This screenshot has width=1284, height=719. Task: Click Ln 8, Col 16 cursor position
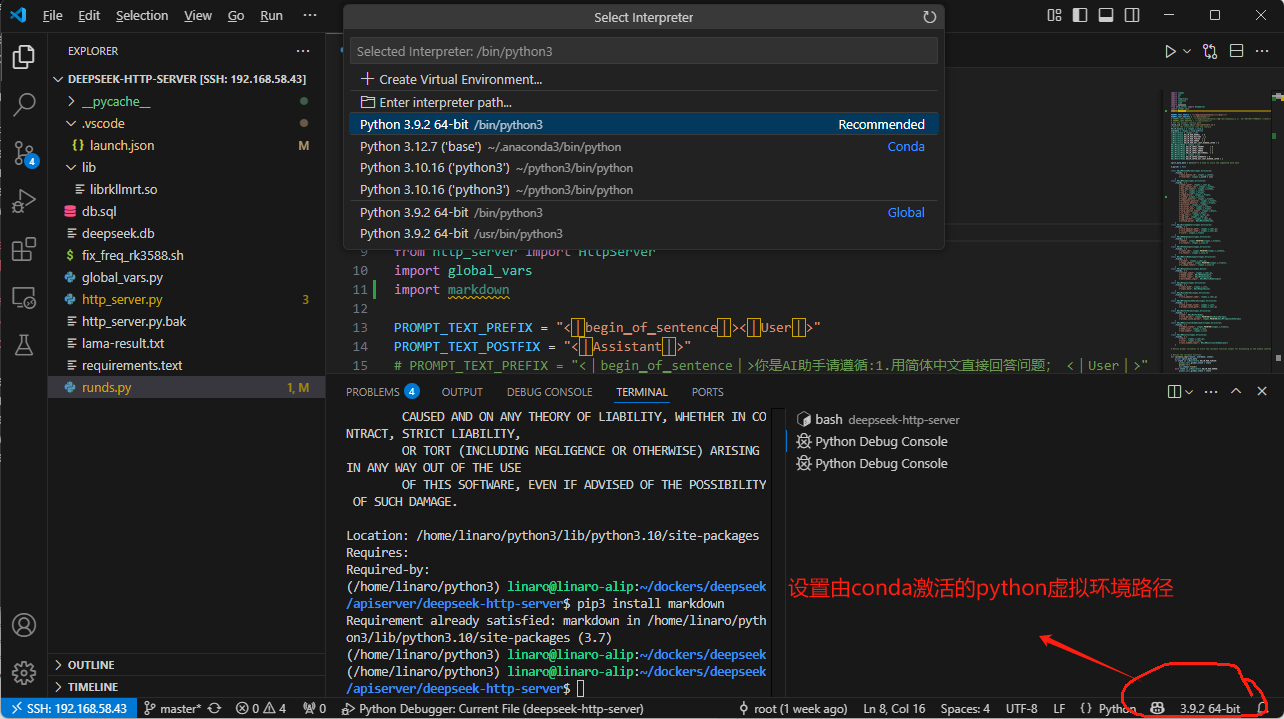895,708
